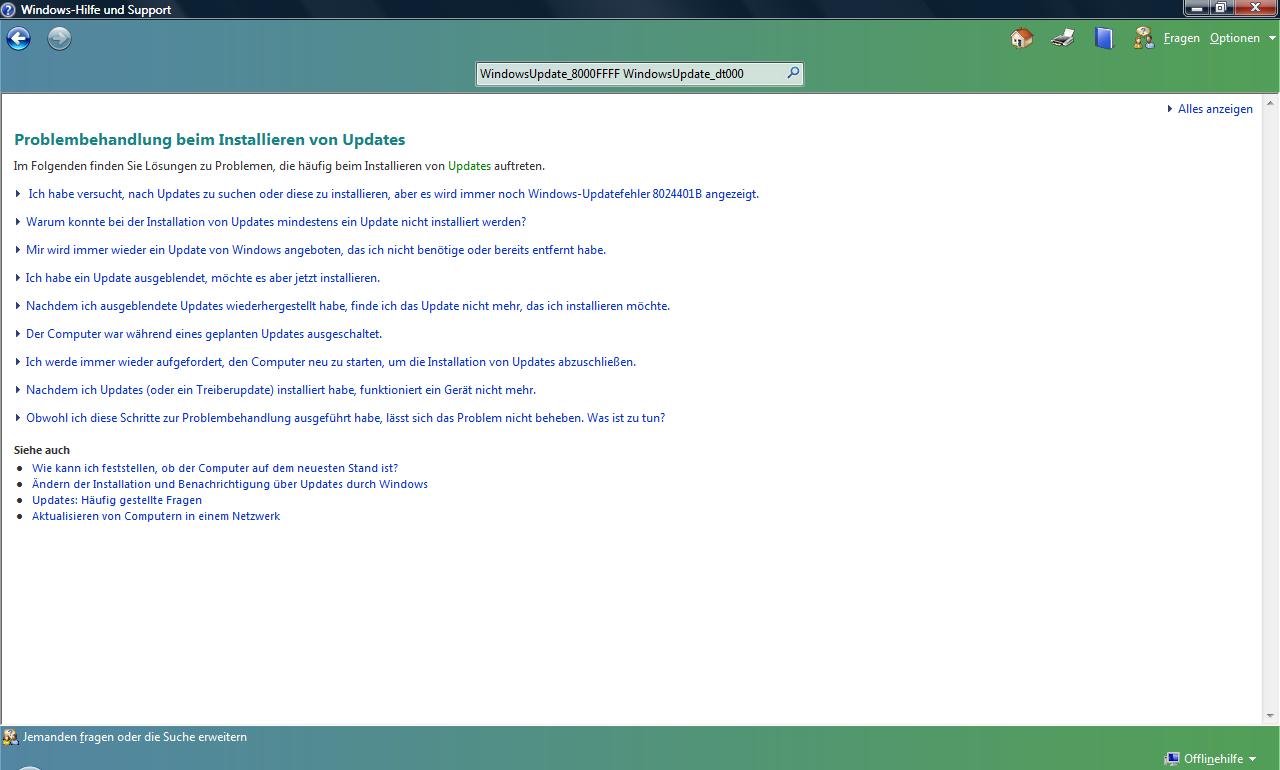Open the Offlinehilfe dropdown
This screenshot has width=1280, height=770.
pyautogui.click(x=1211, y=759)
